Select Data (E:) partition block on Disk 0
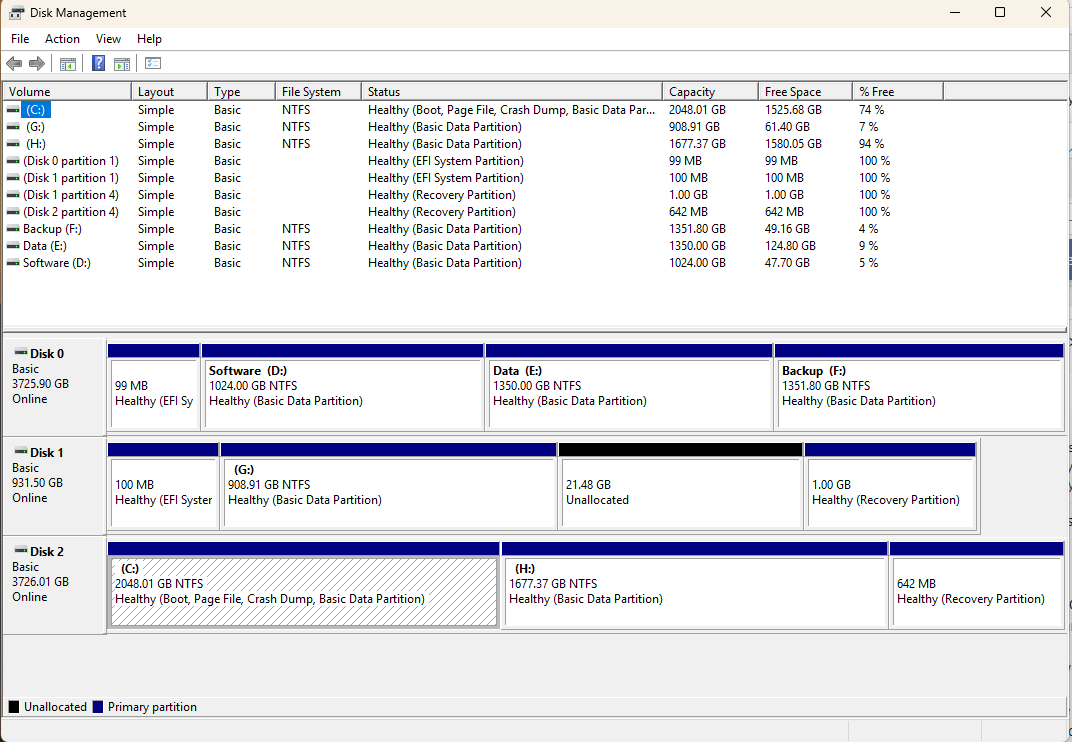The image size is (1072, 742). tap(629, 387)
